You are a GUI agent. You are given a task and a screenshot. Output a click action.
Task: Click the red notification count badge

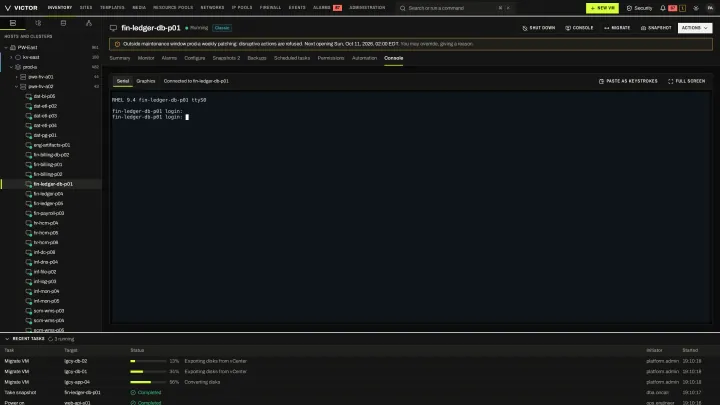click(x=673, y=8)
